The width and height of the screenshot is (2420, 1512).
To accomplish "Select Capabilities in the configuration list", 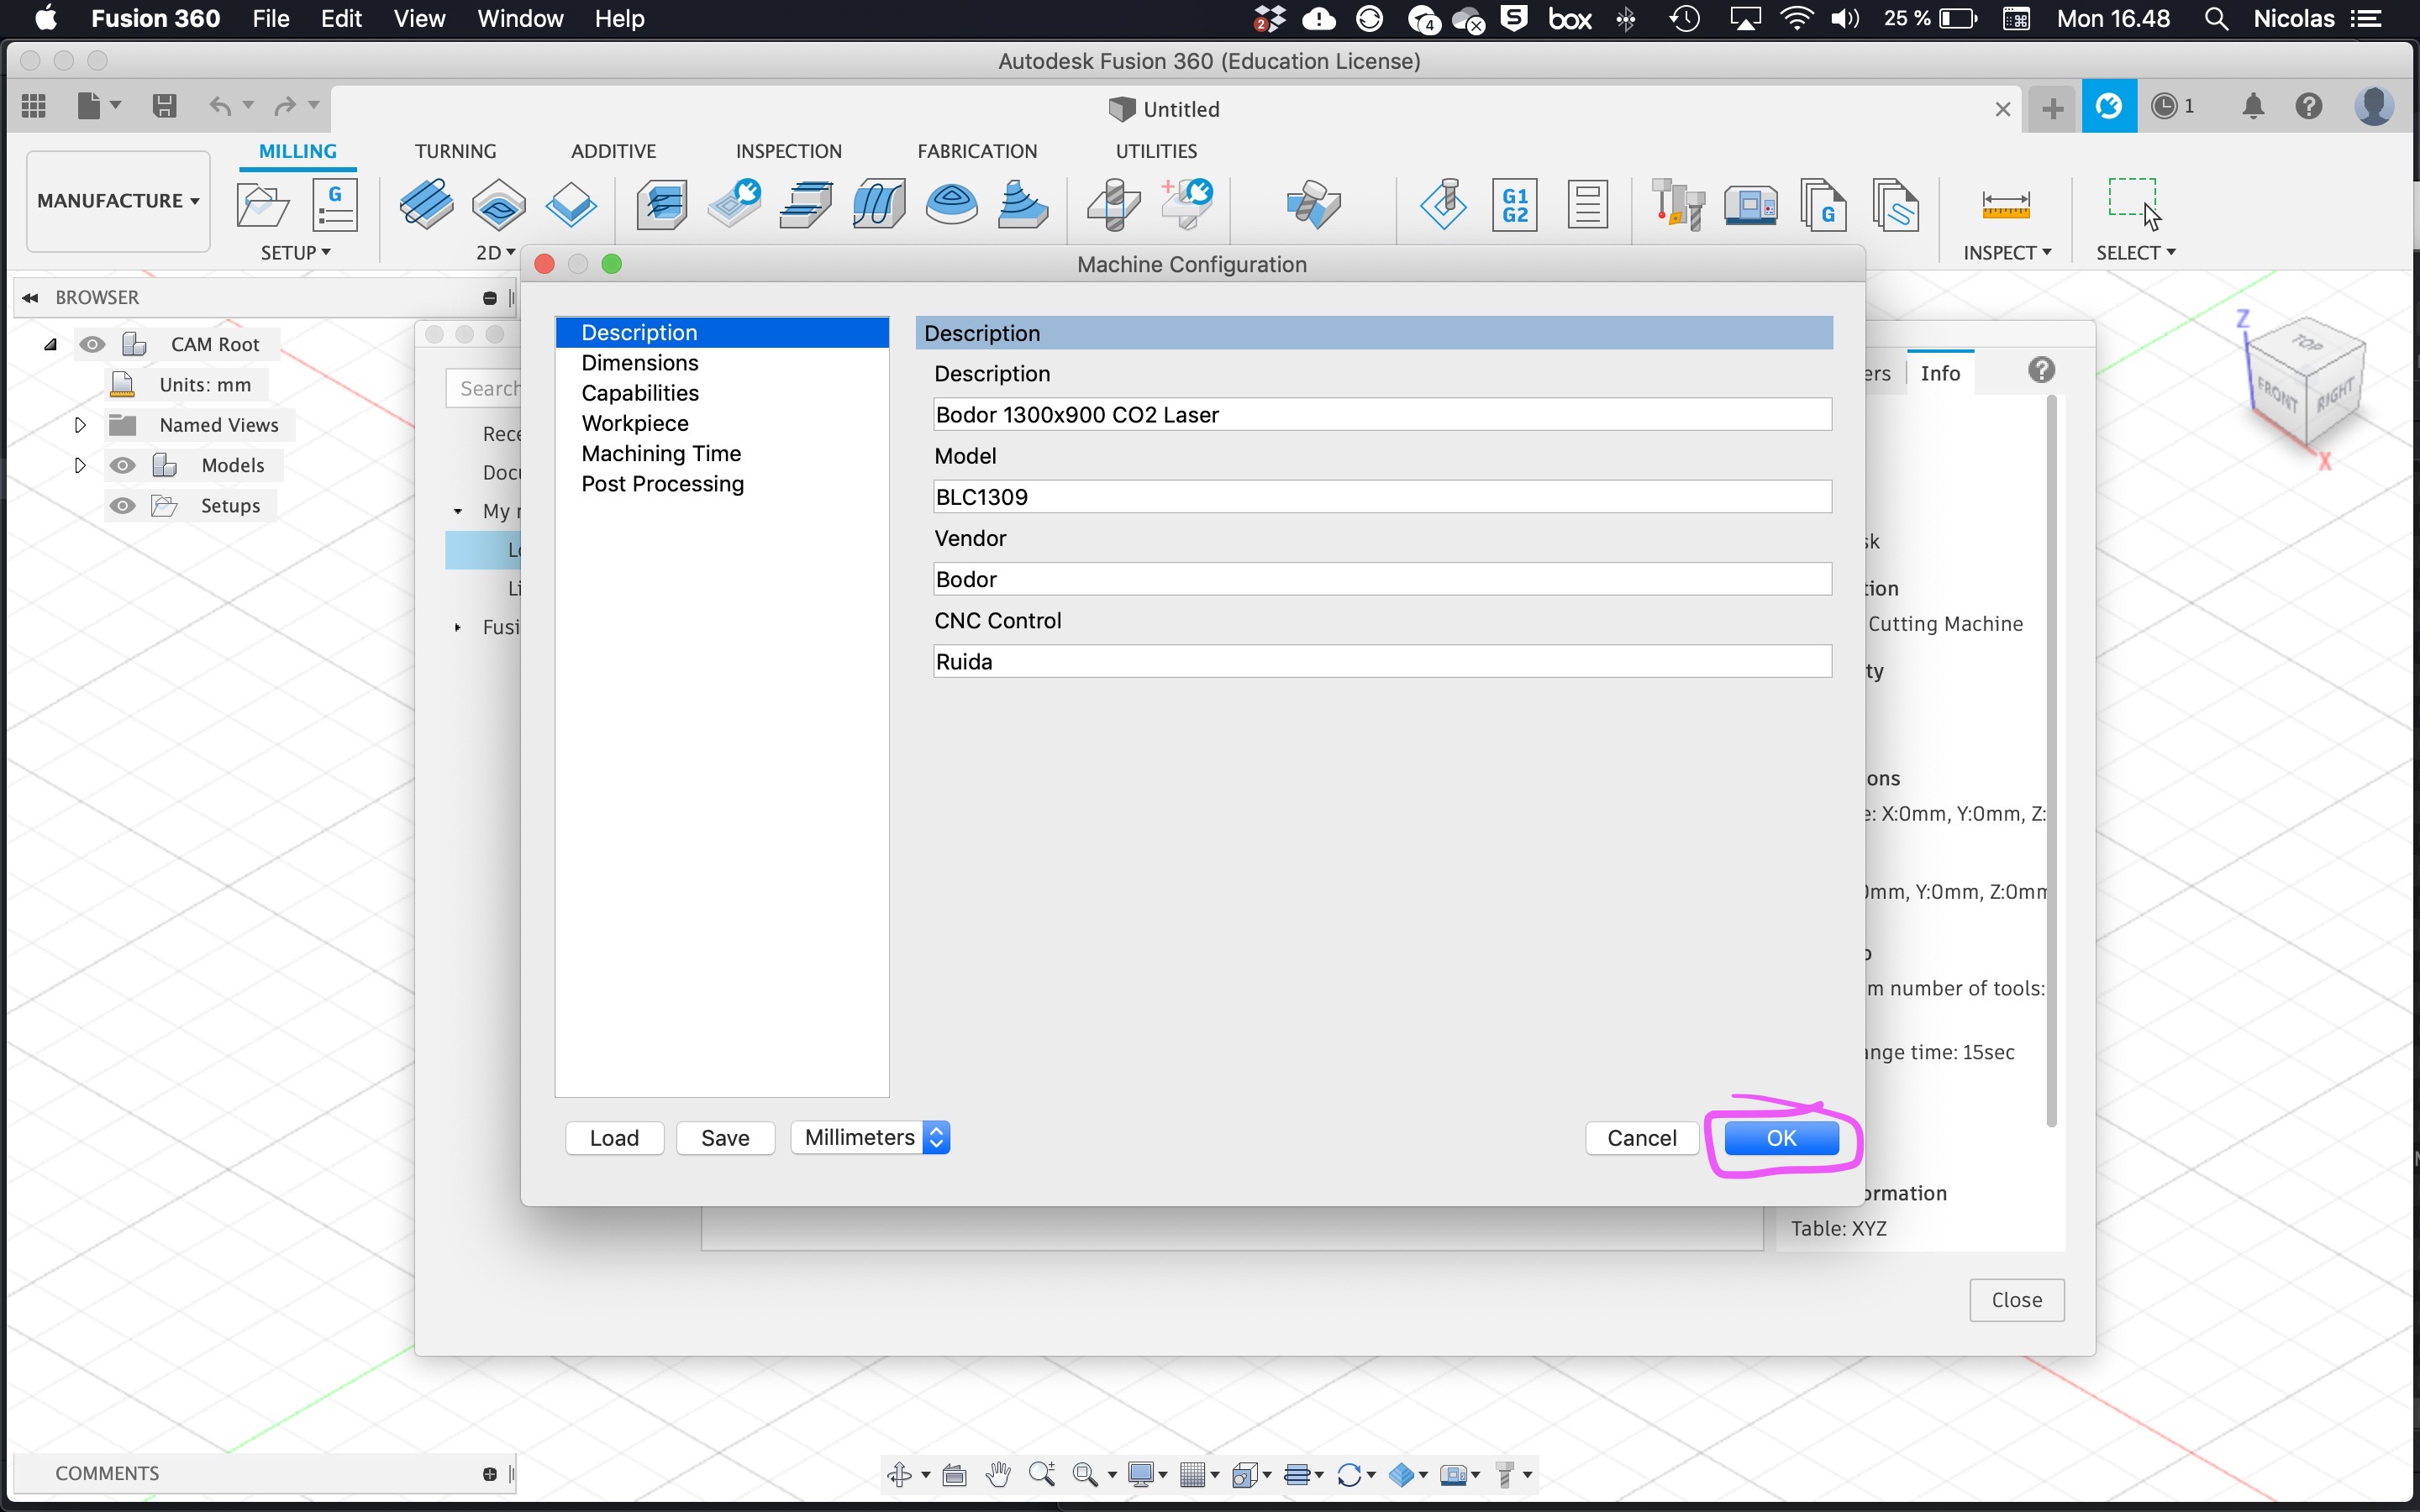I will pyautogui.click(x=721, y=393).
